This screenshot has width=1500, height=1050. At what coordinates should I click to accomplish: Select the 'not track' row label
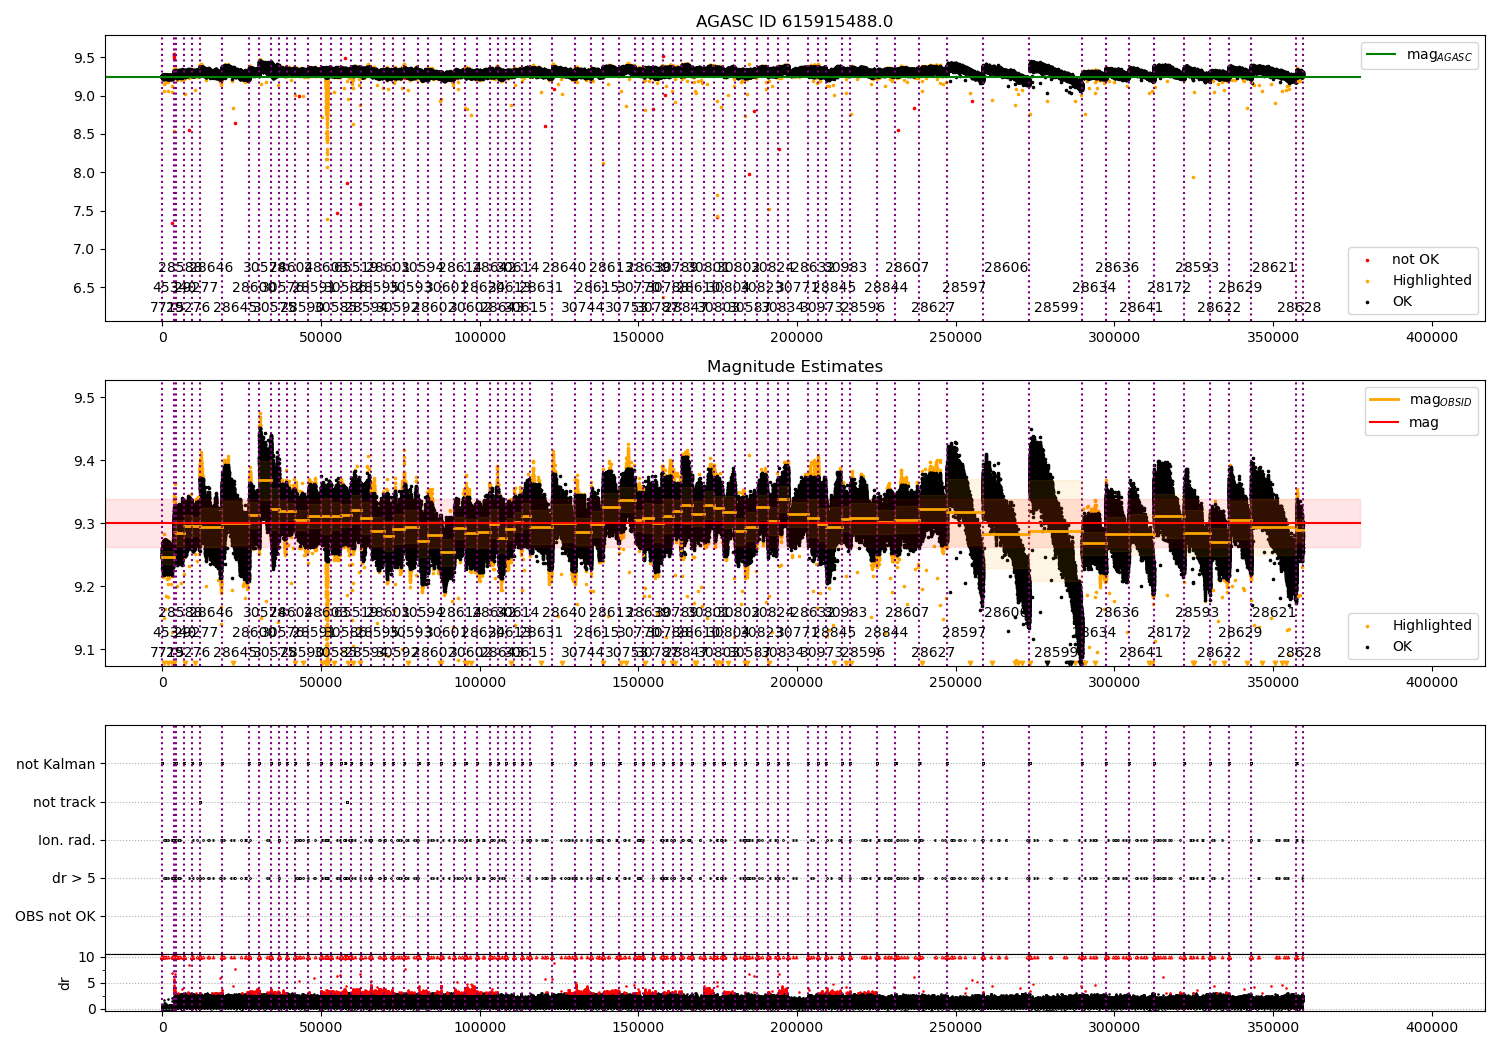pyautogui.click(x=64, y=803)
